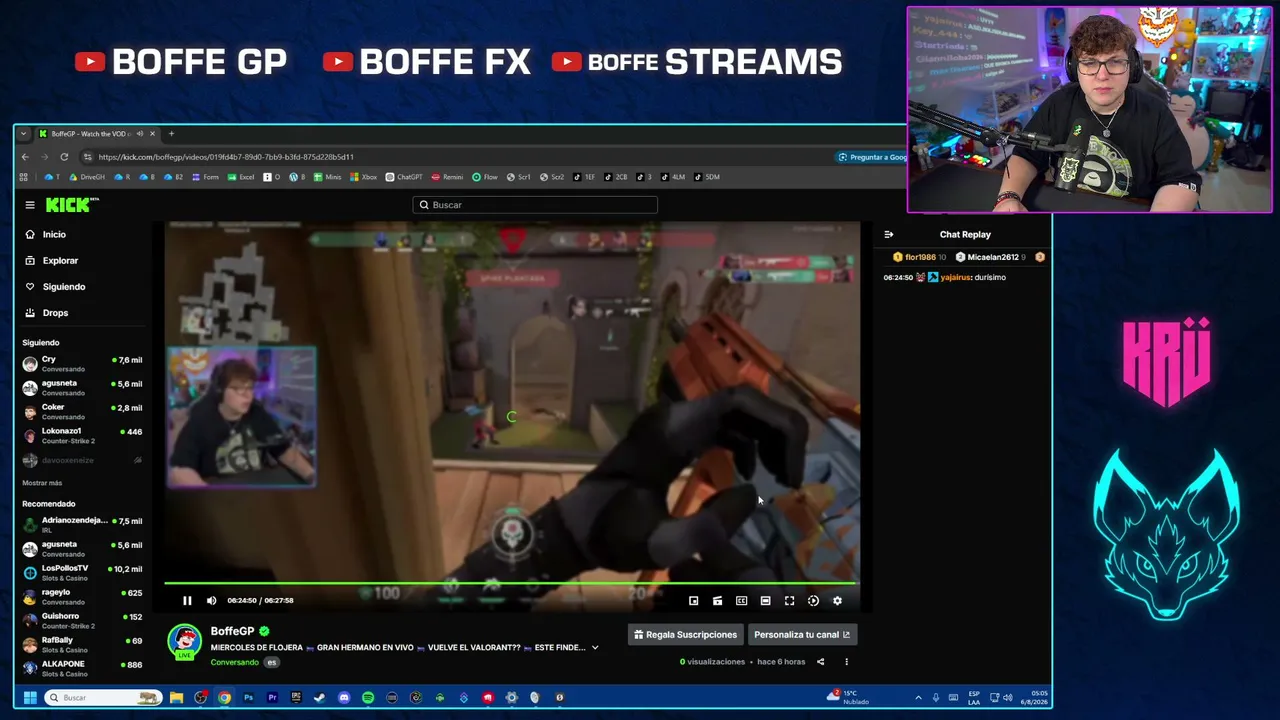Viewport: 1280px width, 720px height.
Task: Open the taskbar weather widget
Action: (x=849, y=698)
